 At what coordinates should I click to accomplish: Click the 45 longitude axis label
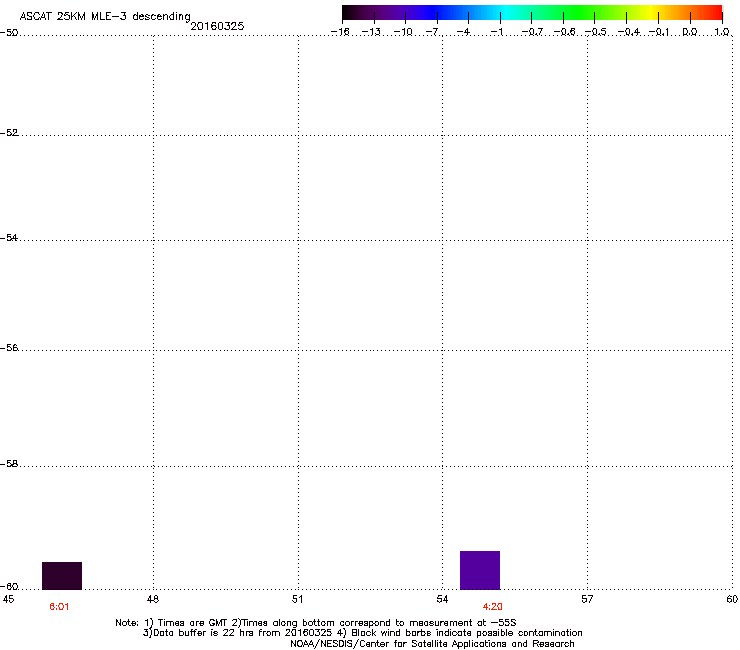(x=8, y=599)
